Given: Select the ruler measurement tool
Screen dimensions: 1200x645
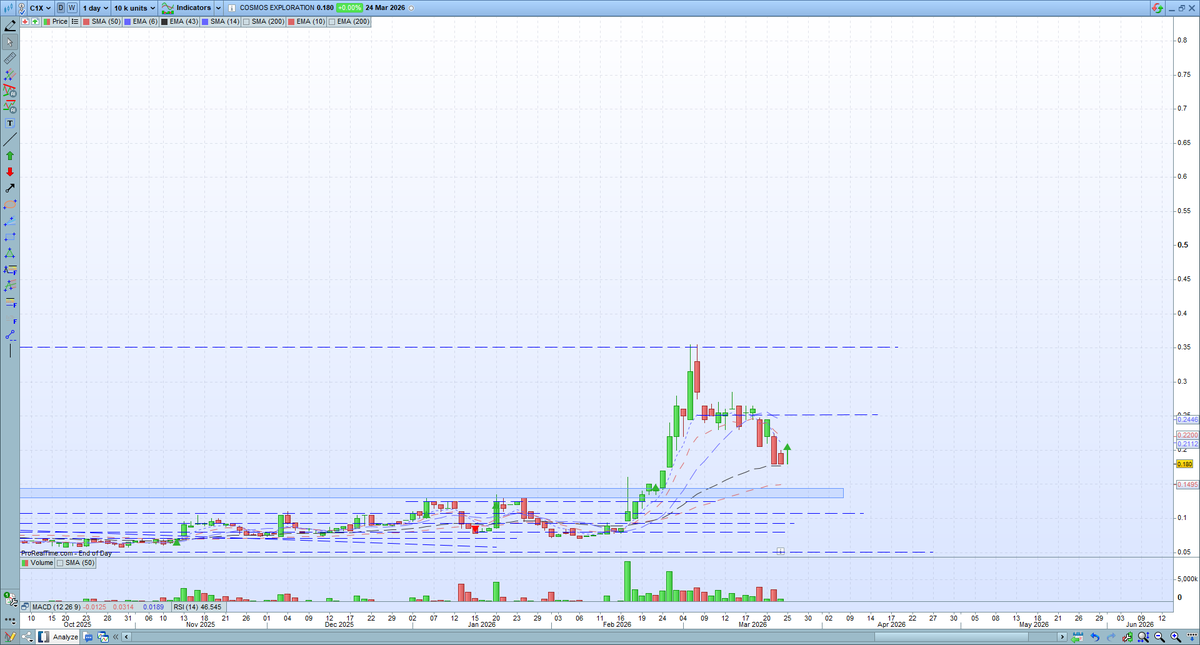Looking at the screenshot, I should tap(10, 58).
